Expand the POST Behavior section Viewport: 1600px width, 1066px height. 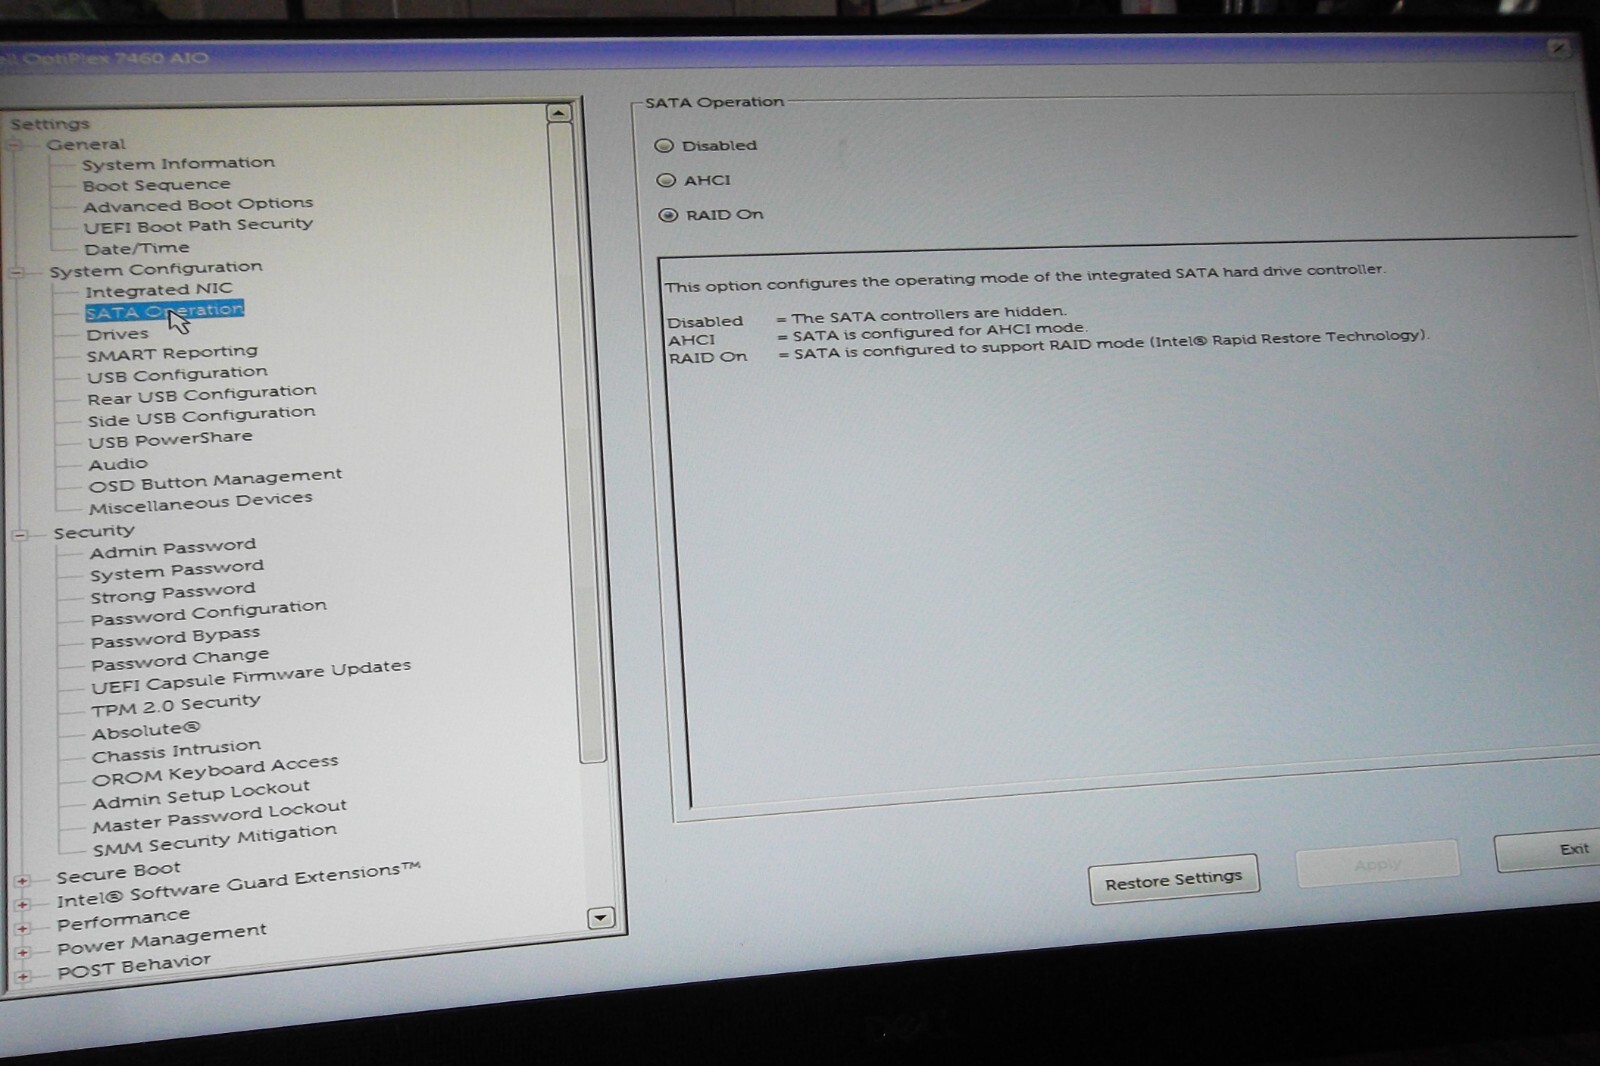click(25, 975)
